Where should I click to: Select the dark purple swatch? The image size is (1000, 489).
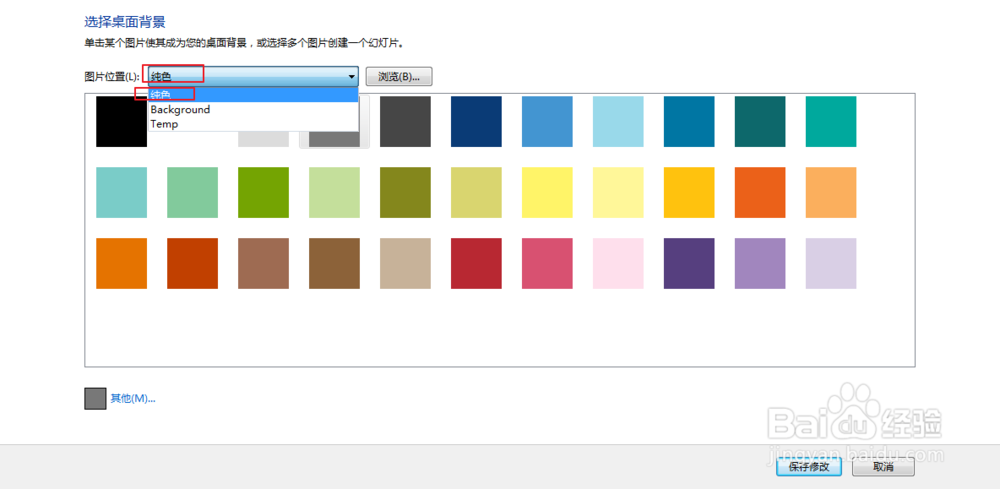click(689, 263)
